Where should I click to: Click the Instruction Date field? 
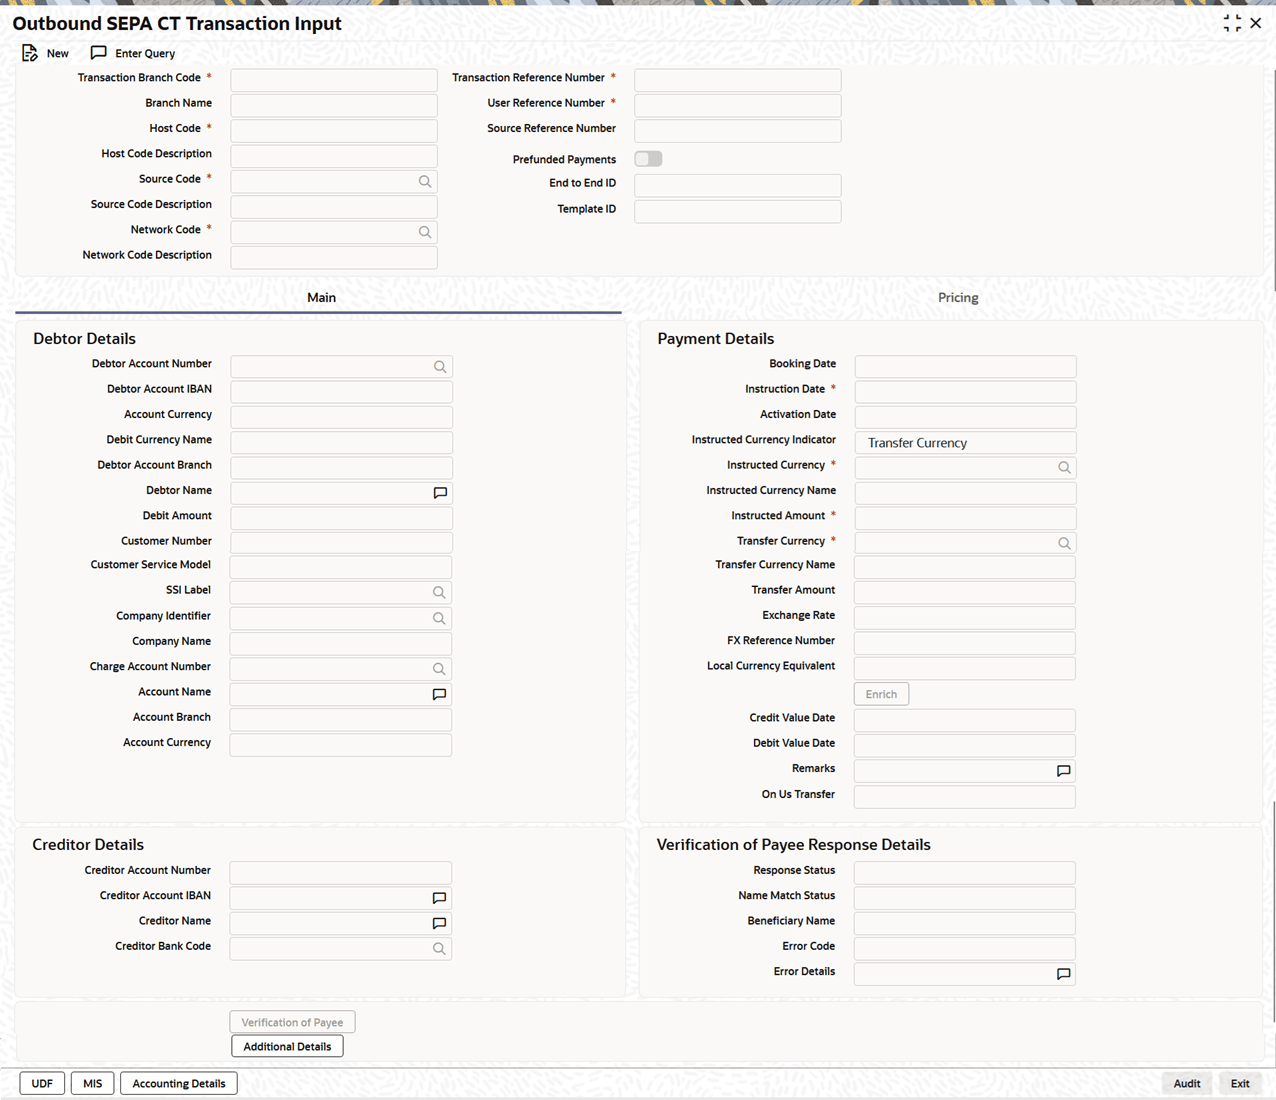[x=966, y=392]
